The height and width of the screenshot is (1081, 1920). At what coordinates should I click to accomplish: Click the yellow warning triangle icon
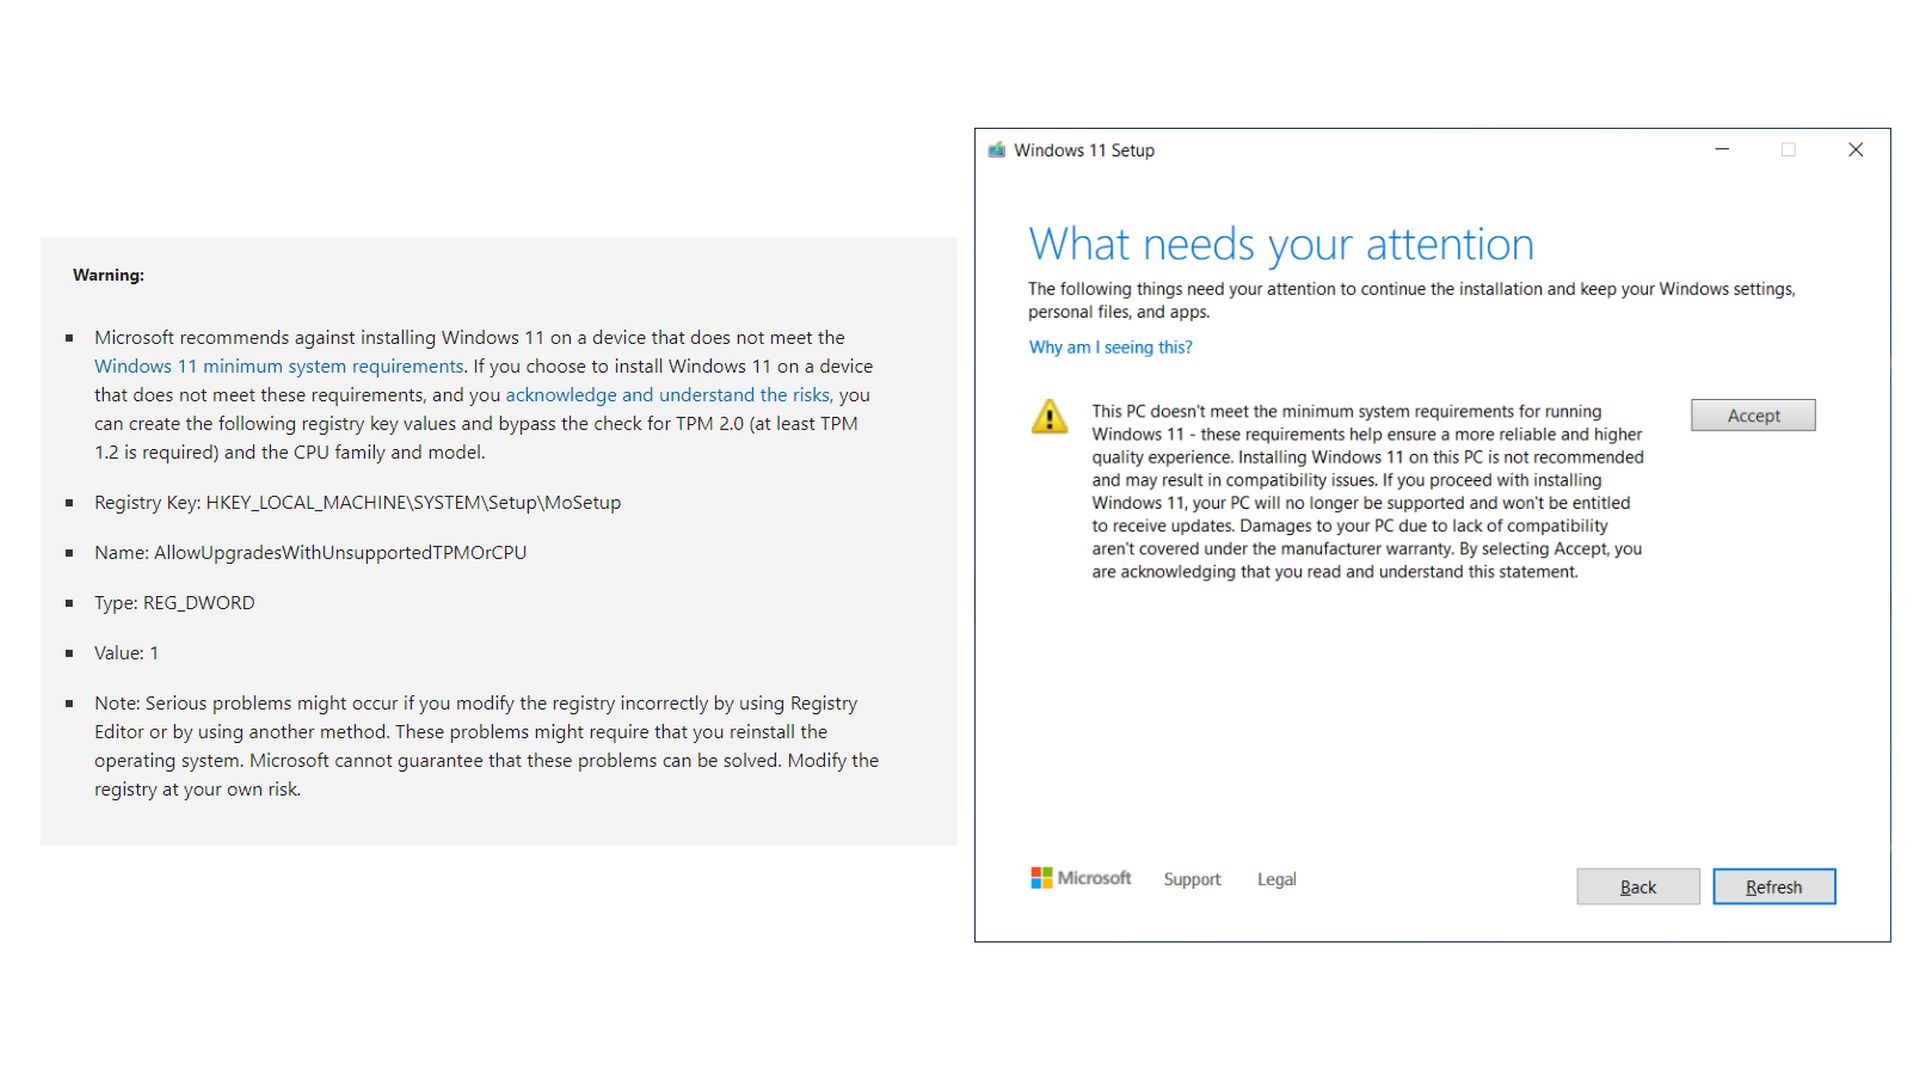(x=1049, y=416)
